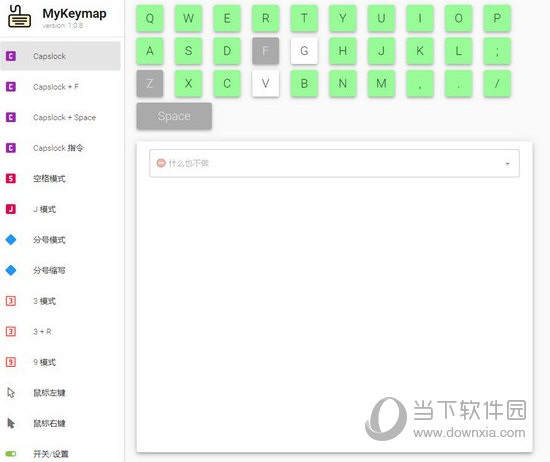Image resolution: width=550 pixels, height=462 pixels.
Task: Click the purple Capslock + Space icon
Action: [11, 117]
